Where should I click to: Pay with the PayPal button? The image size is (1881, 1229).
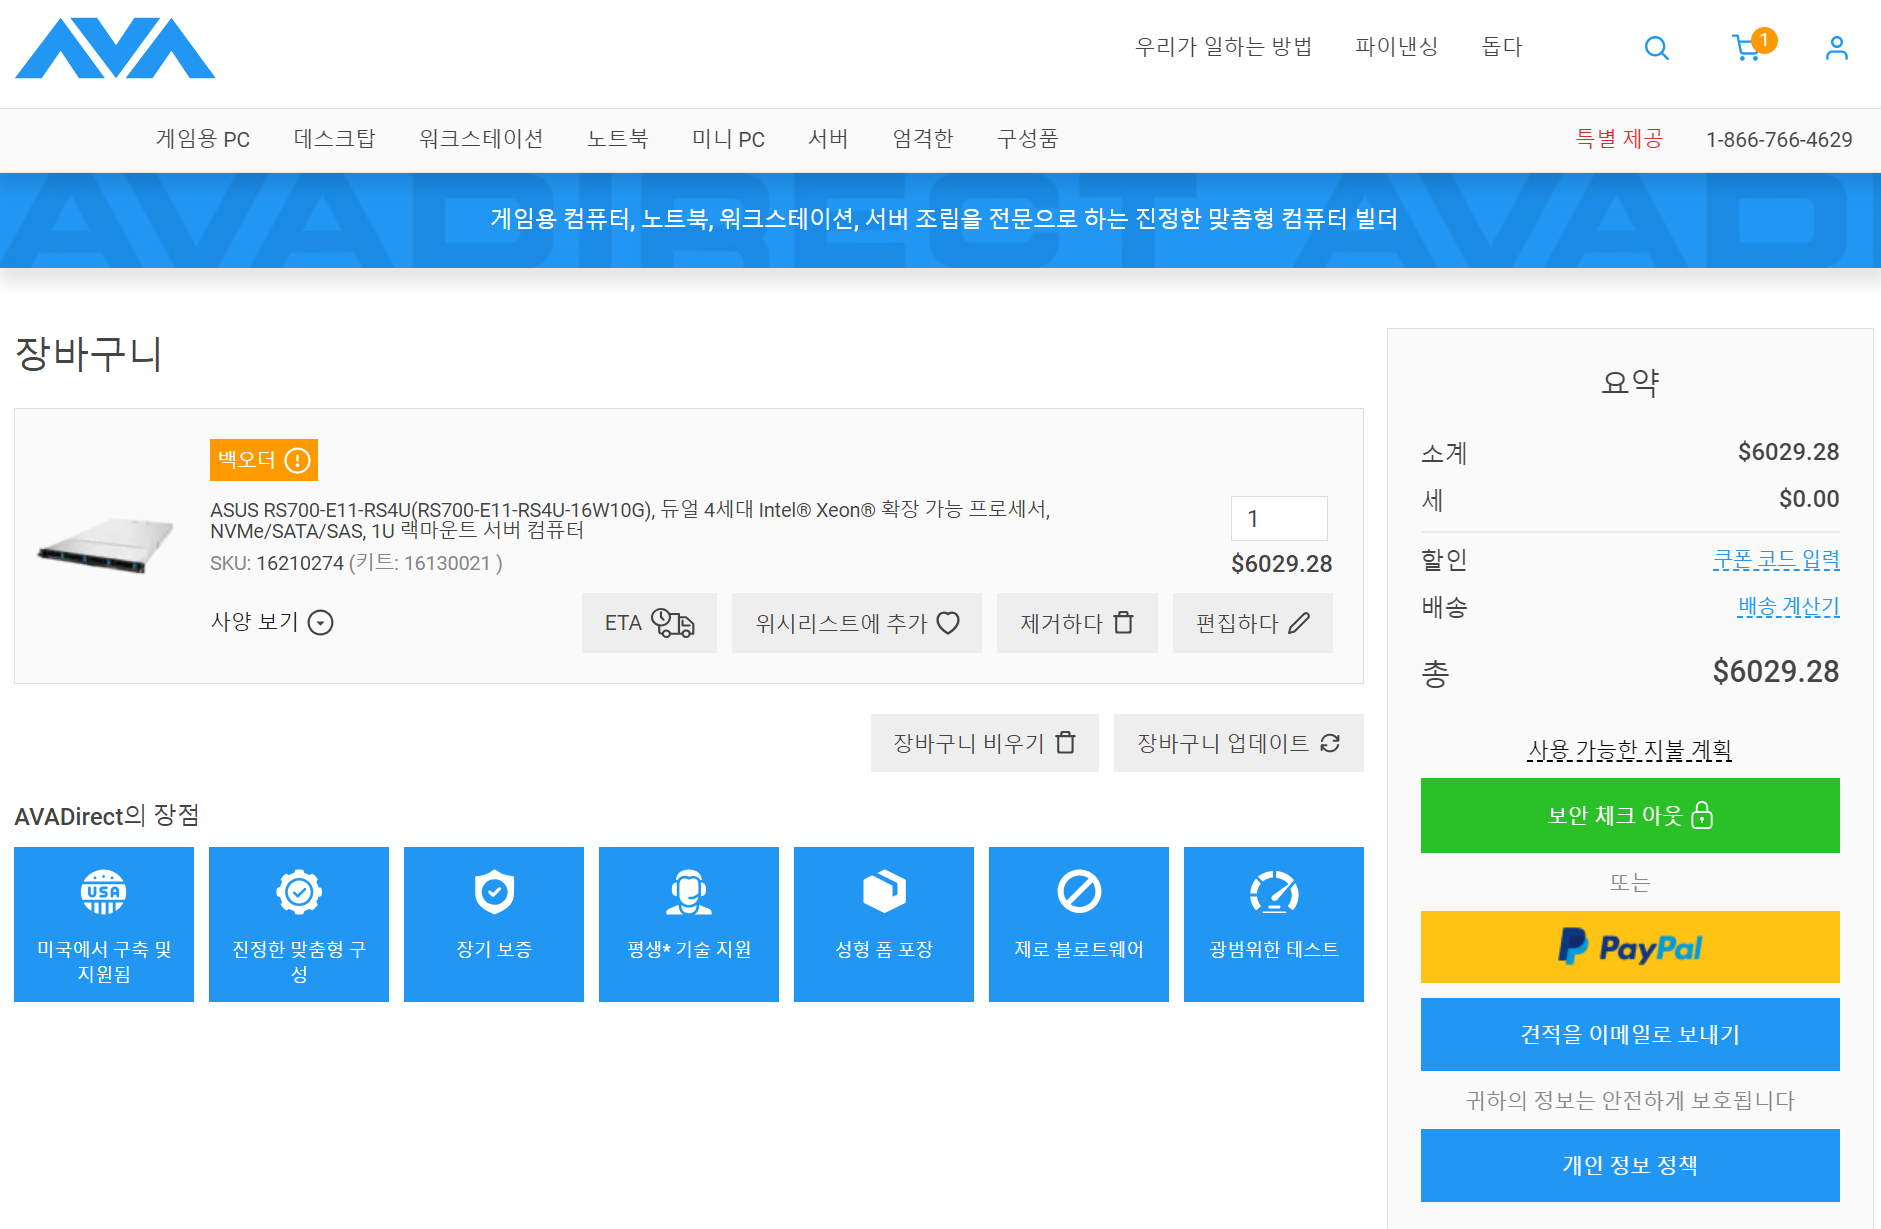(1630, 947)
